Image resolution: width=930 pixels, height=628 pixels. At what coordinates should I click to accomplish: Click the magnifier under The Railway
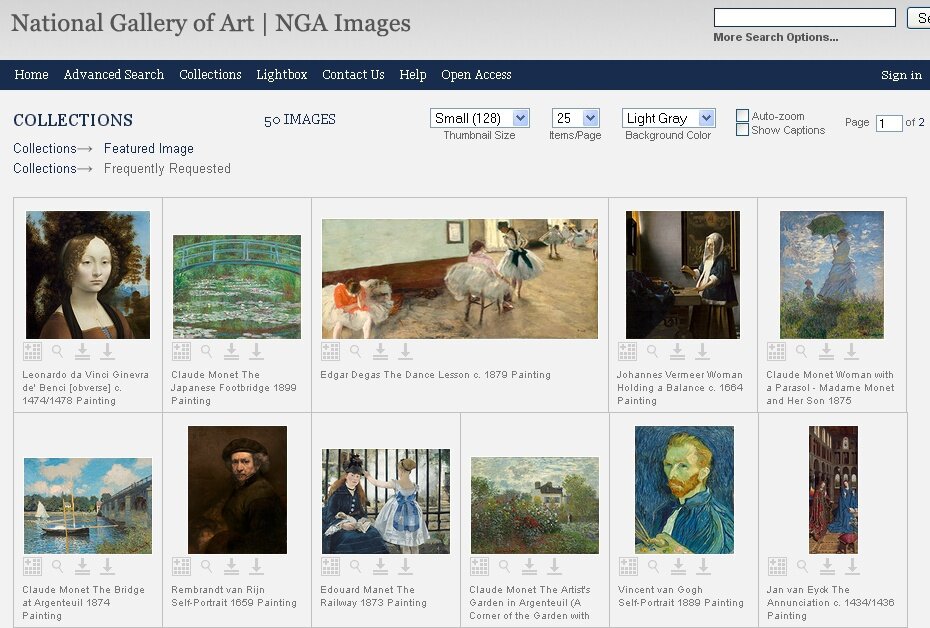[355, 567]
